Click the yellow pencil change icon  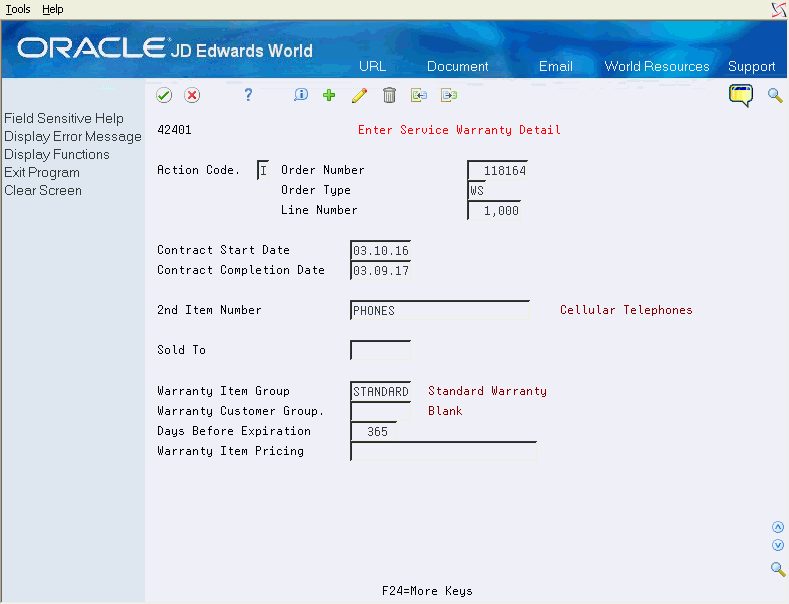[x=359, y=95]
